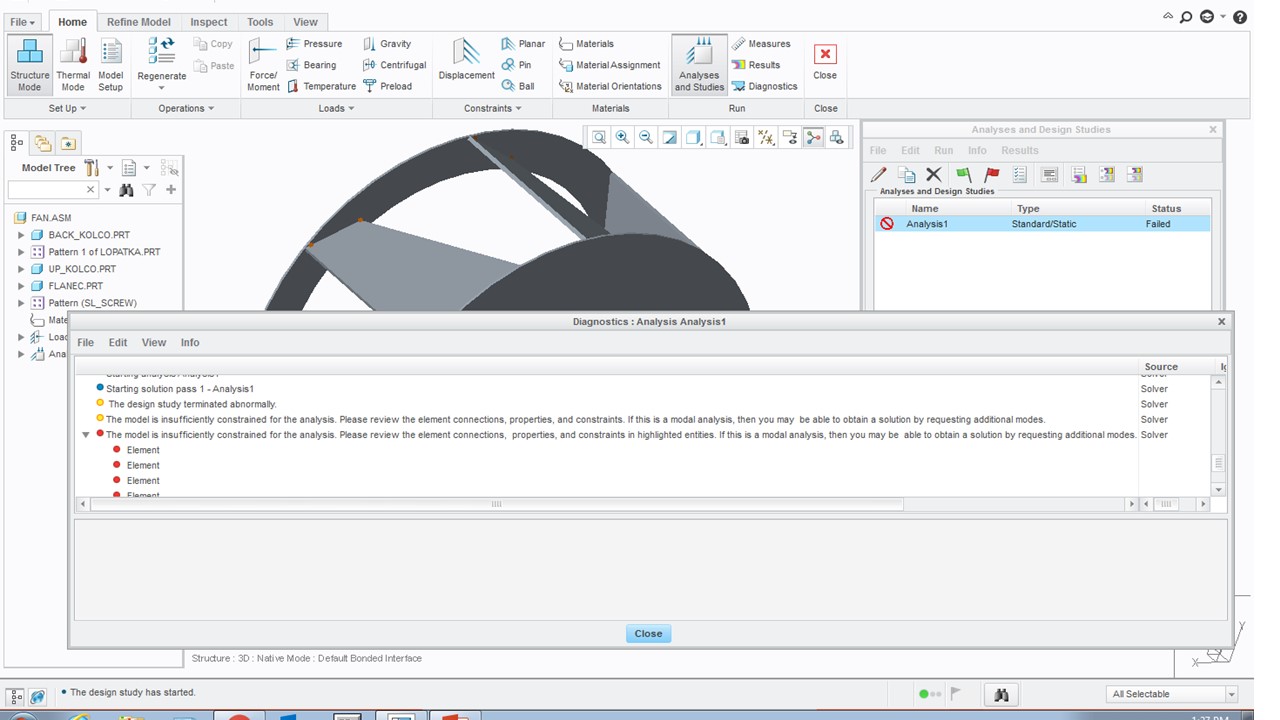The image size is (1280, 720).
Task: Add a Pressure load
Action: (x=314, y=44)
